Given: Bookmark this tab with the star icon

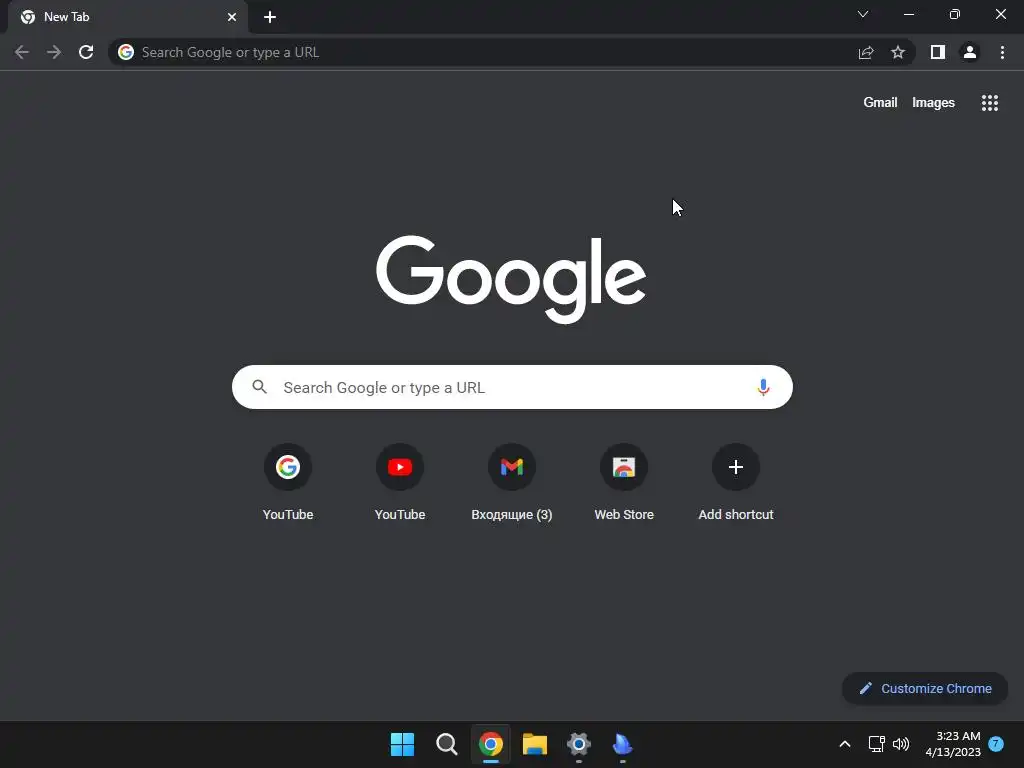Looking at the screenshot, I should tap(898, 52).
